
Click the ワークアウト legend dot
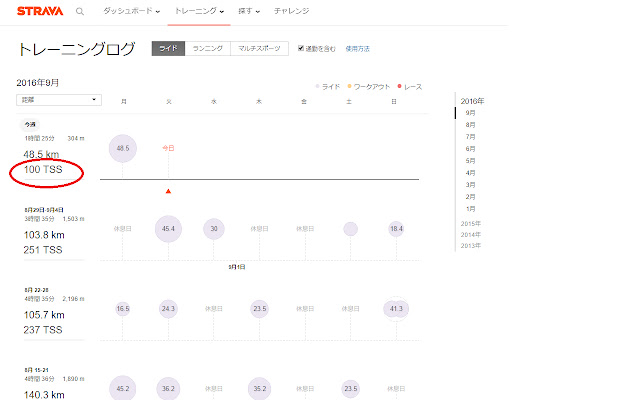349,86
